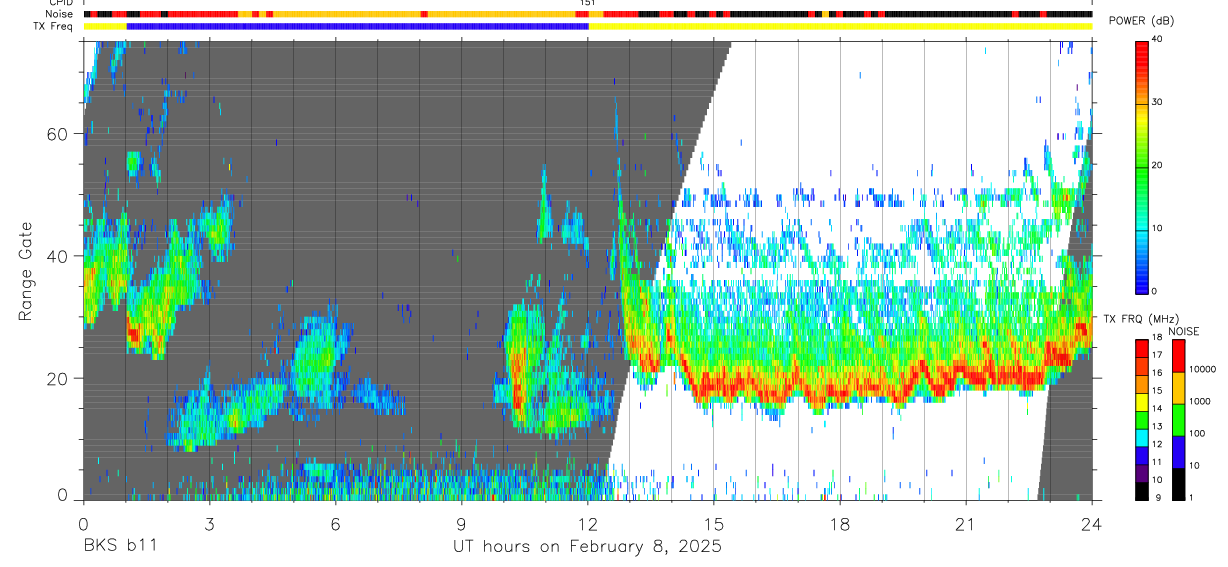
Task: Click the '20' tick on the Range Gate axis
Action: click(56, 378)
